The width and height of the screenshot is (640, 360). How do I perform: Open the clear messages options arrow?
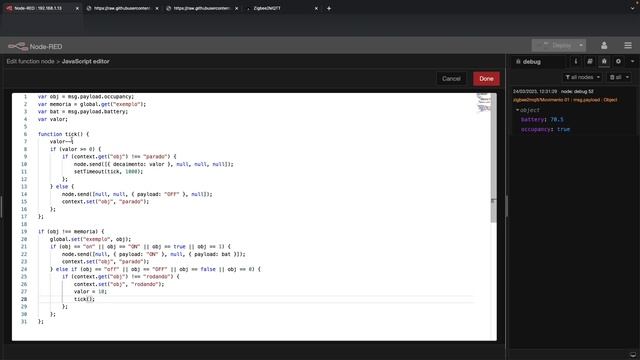(x=627, y=77)
